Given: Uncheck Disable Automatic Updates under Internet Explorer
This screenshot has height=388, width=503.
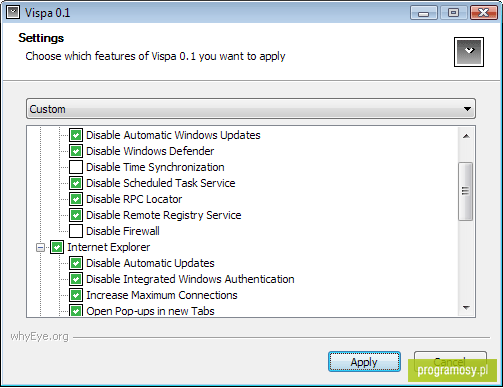Looking at the screenshot, I should 76,263.
